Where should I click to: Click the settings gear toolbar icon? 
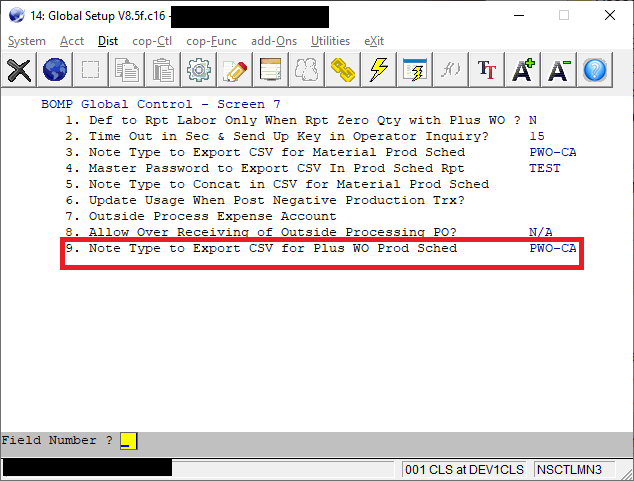199,69
